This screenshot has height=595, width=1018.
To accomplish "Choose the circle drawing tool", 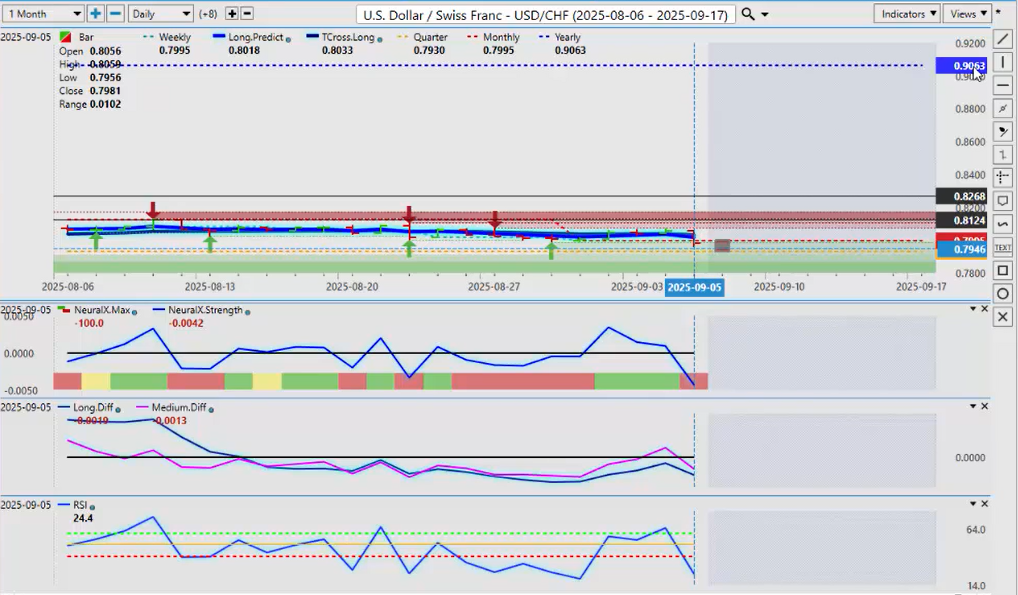I will point(1004,293).
